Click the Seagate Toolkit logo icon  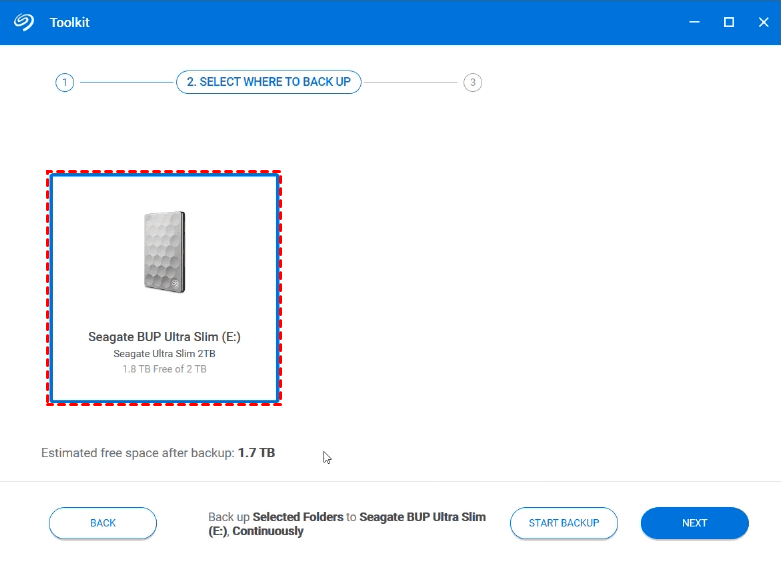[x=23, y=22]
